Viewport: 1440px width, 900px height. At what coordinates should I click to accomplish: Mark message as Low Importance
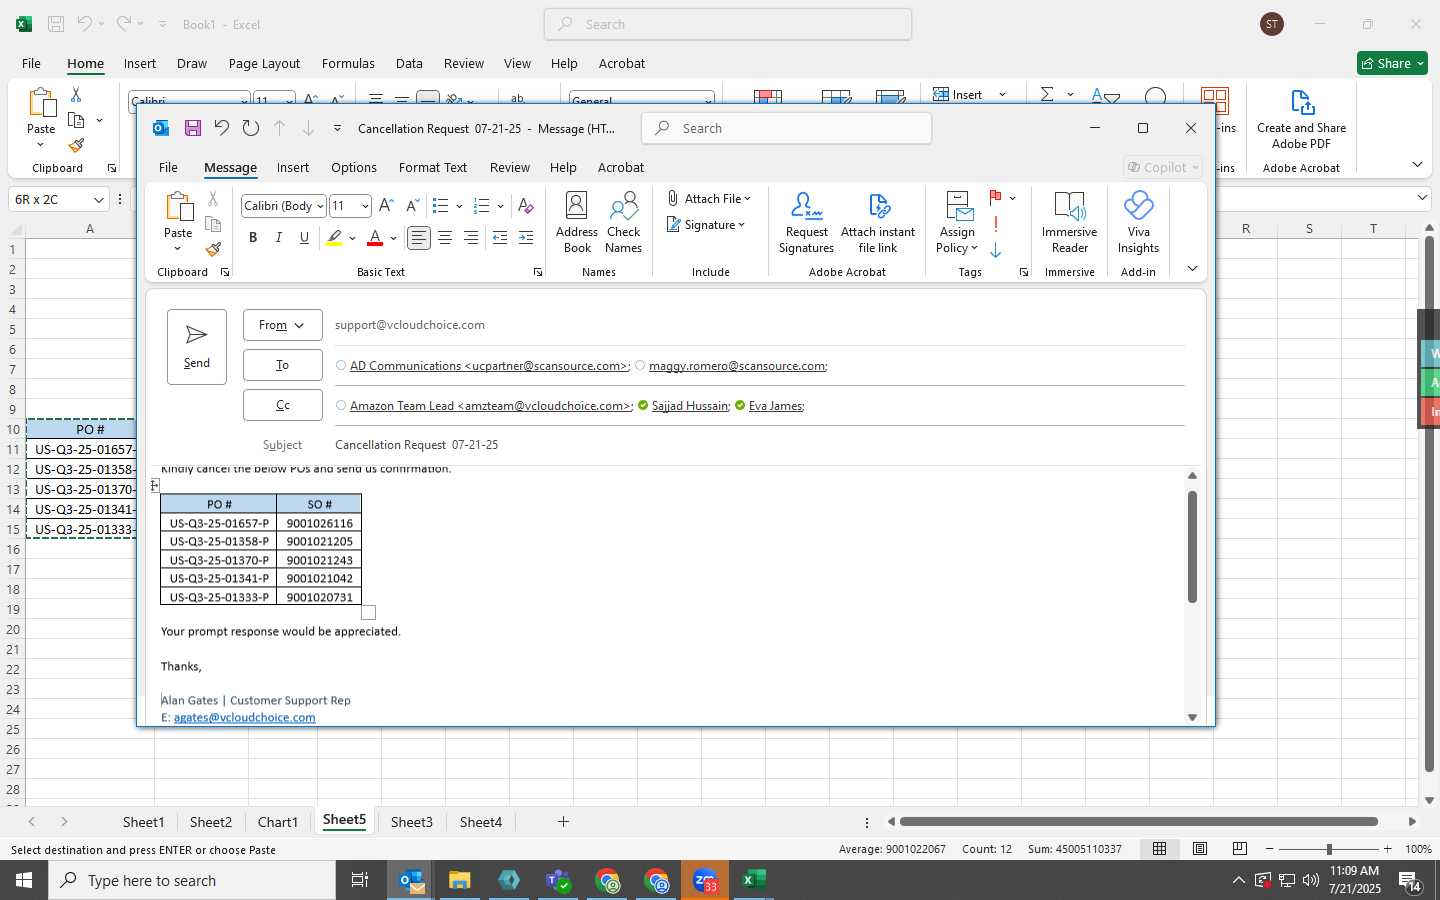click(996, 250)
